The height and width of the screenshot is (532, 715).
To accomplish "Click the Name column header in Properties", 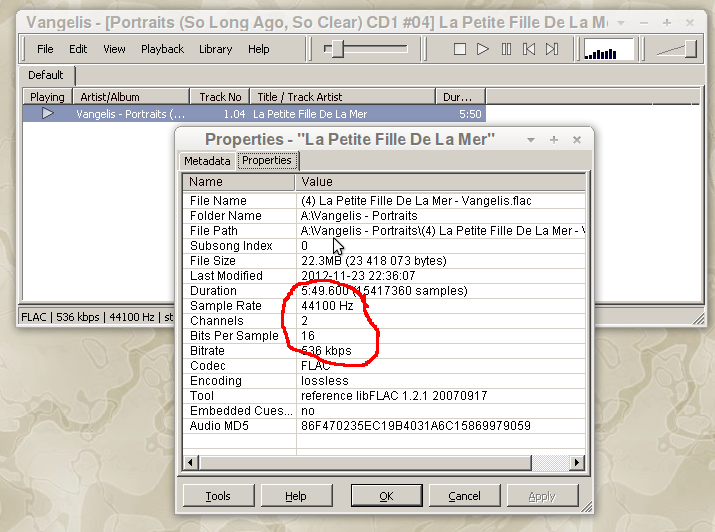I will coord(238,181).
